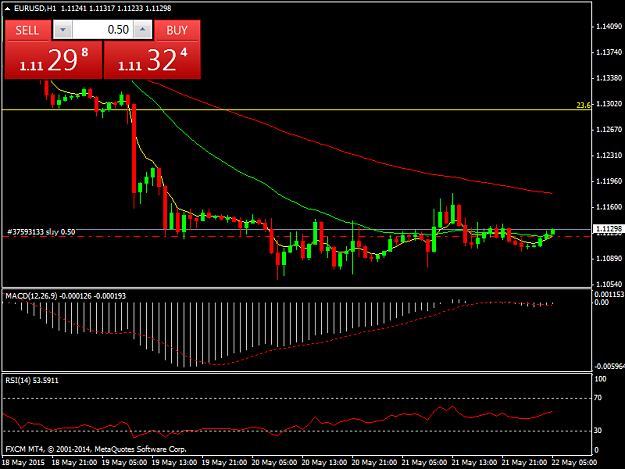This screenshot has height=469, width=625.
Task: Click the EURUSD,H1 chart title text
Action: (x=35, y=8)
